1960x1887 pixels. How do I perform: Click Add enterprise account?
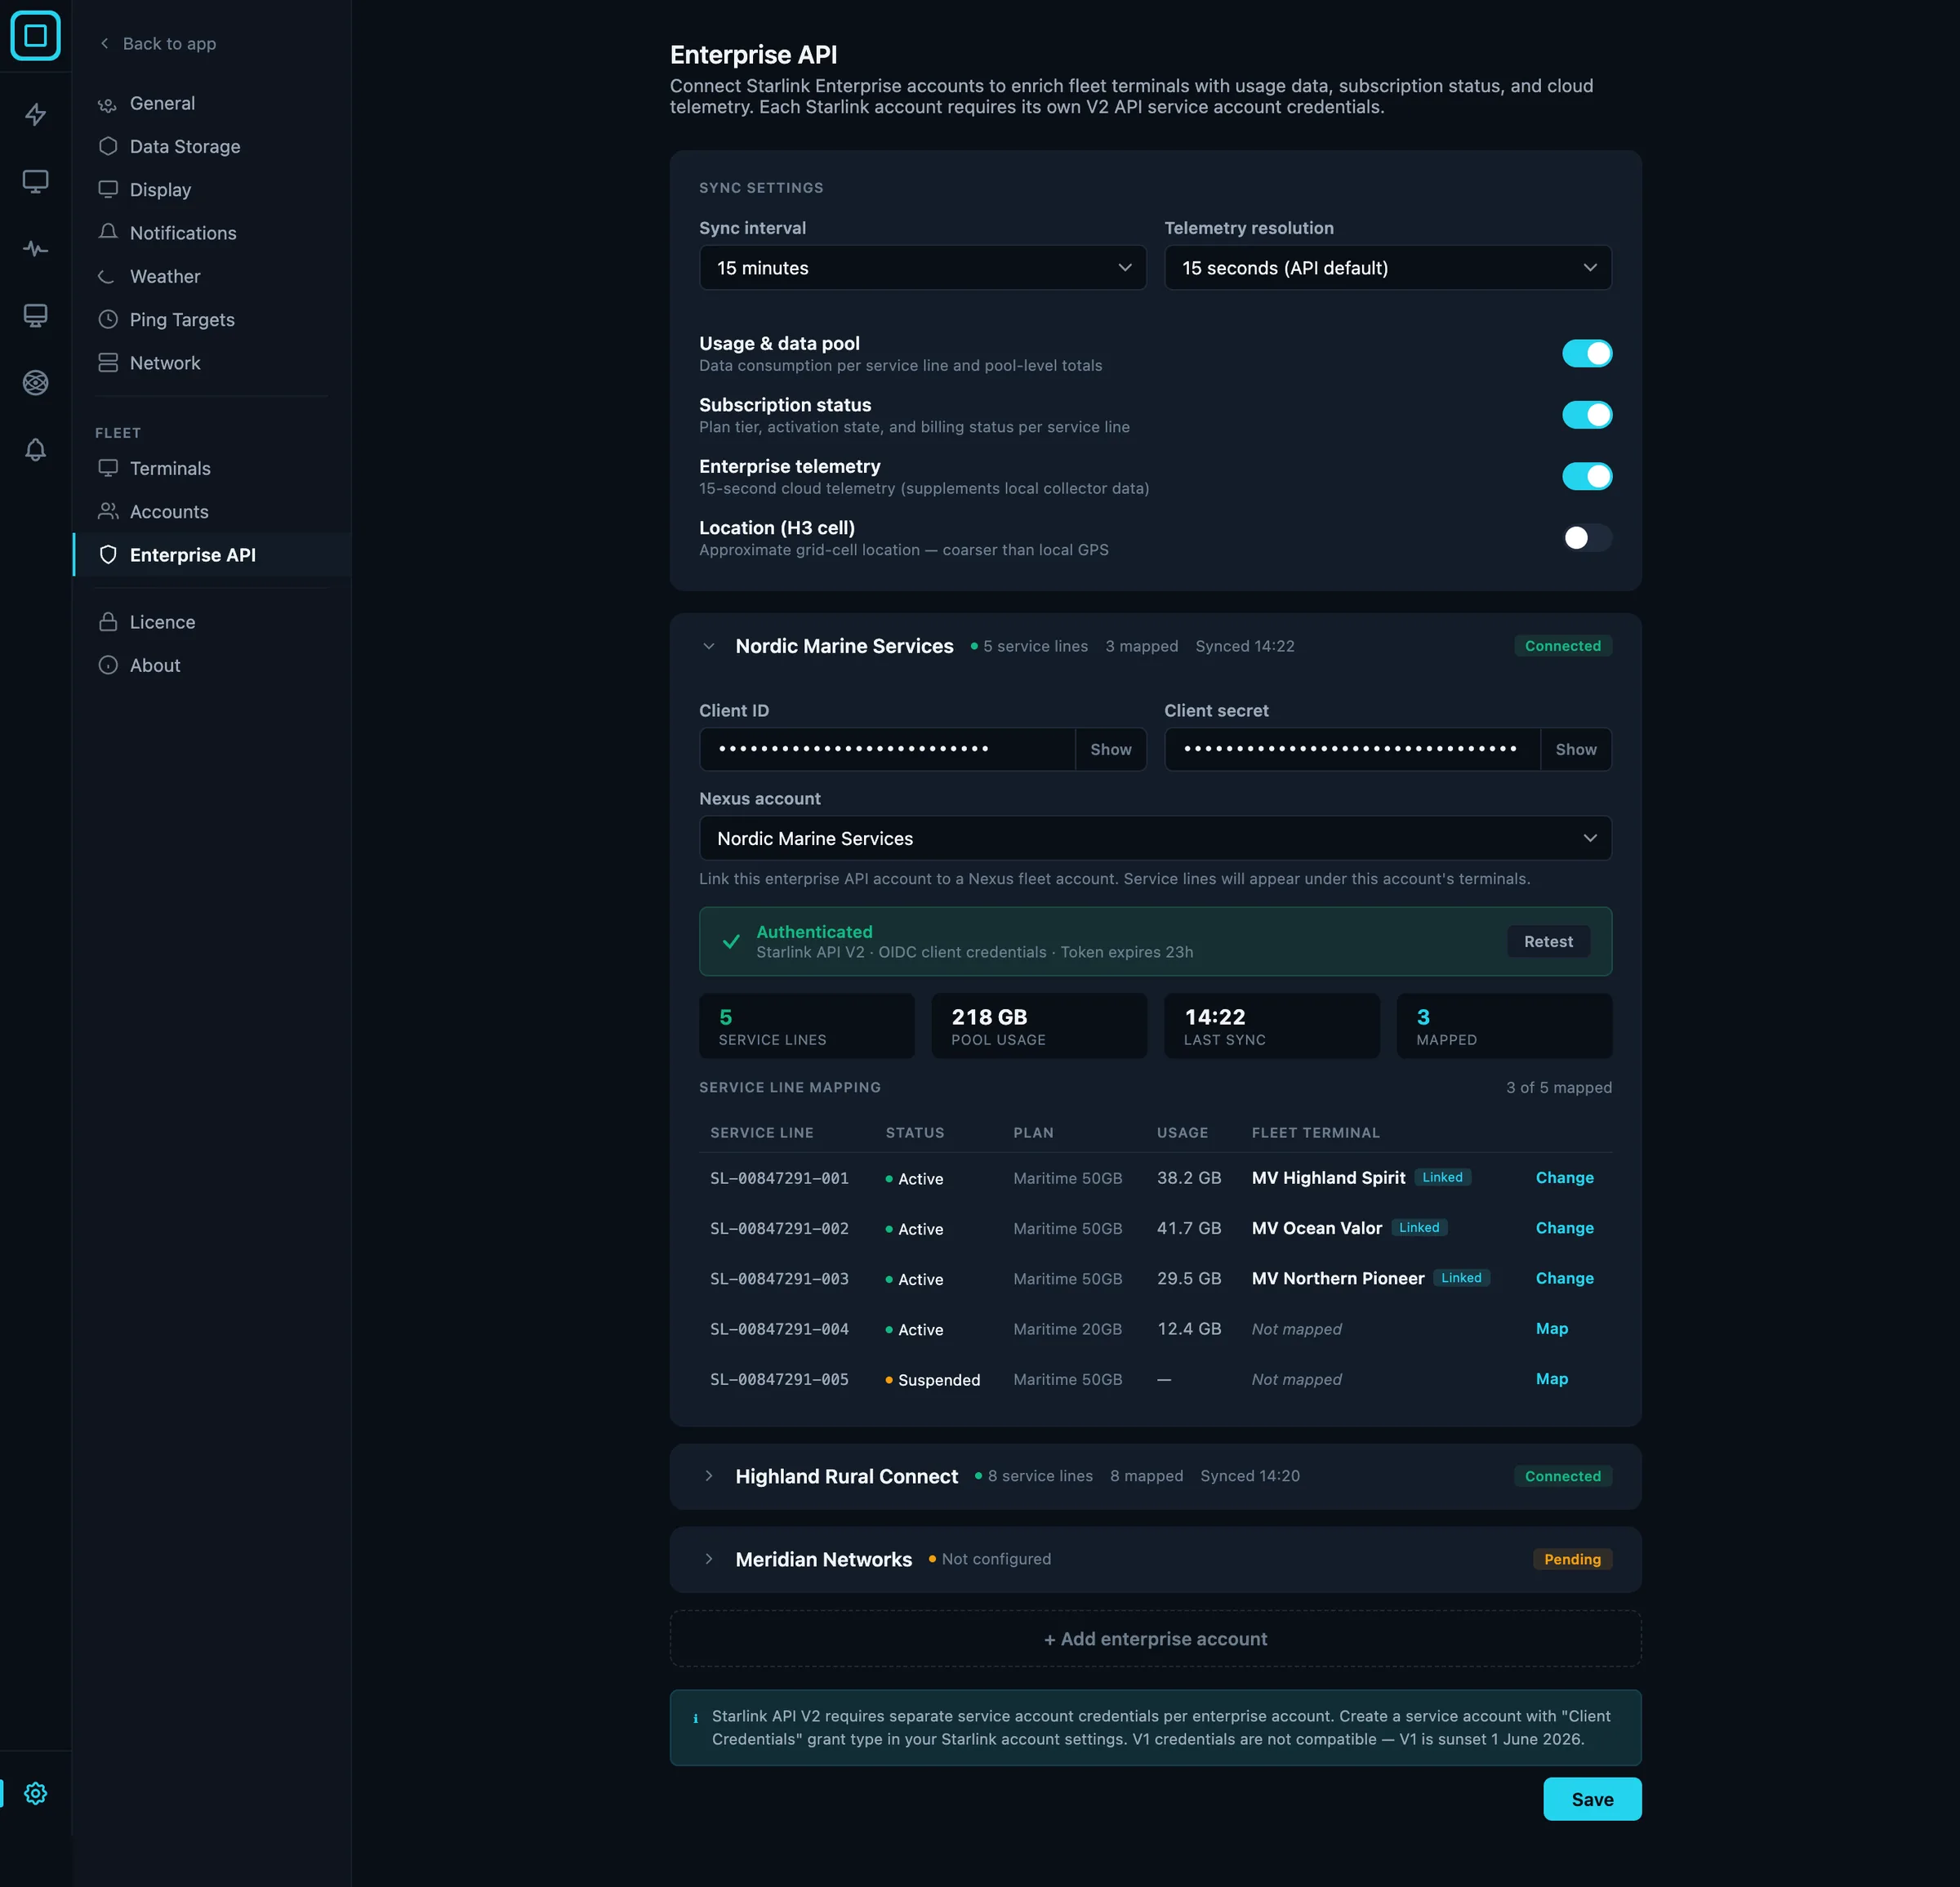pos(1155,1638)
